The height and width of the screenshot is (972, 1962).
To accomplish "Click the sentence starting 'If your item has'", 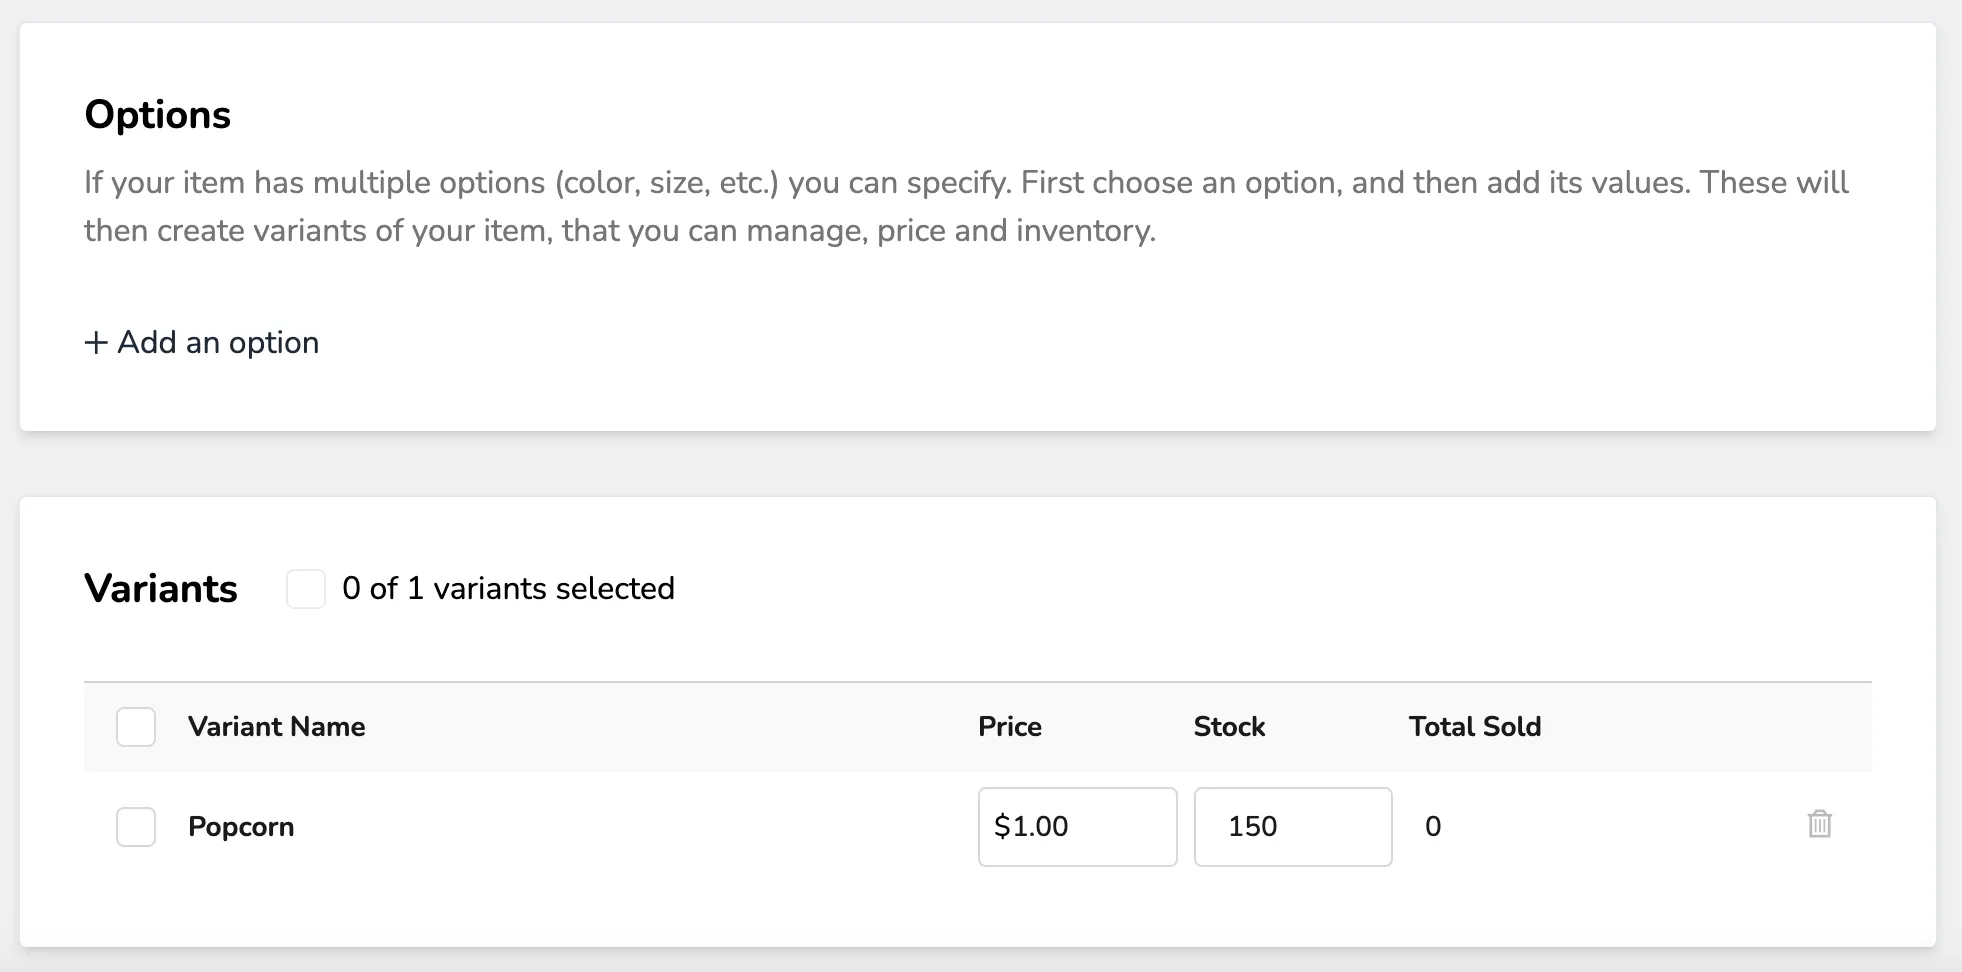I will [x=548, y=183].
